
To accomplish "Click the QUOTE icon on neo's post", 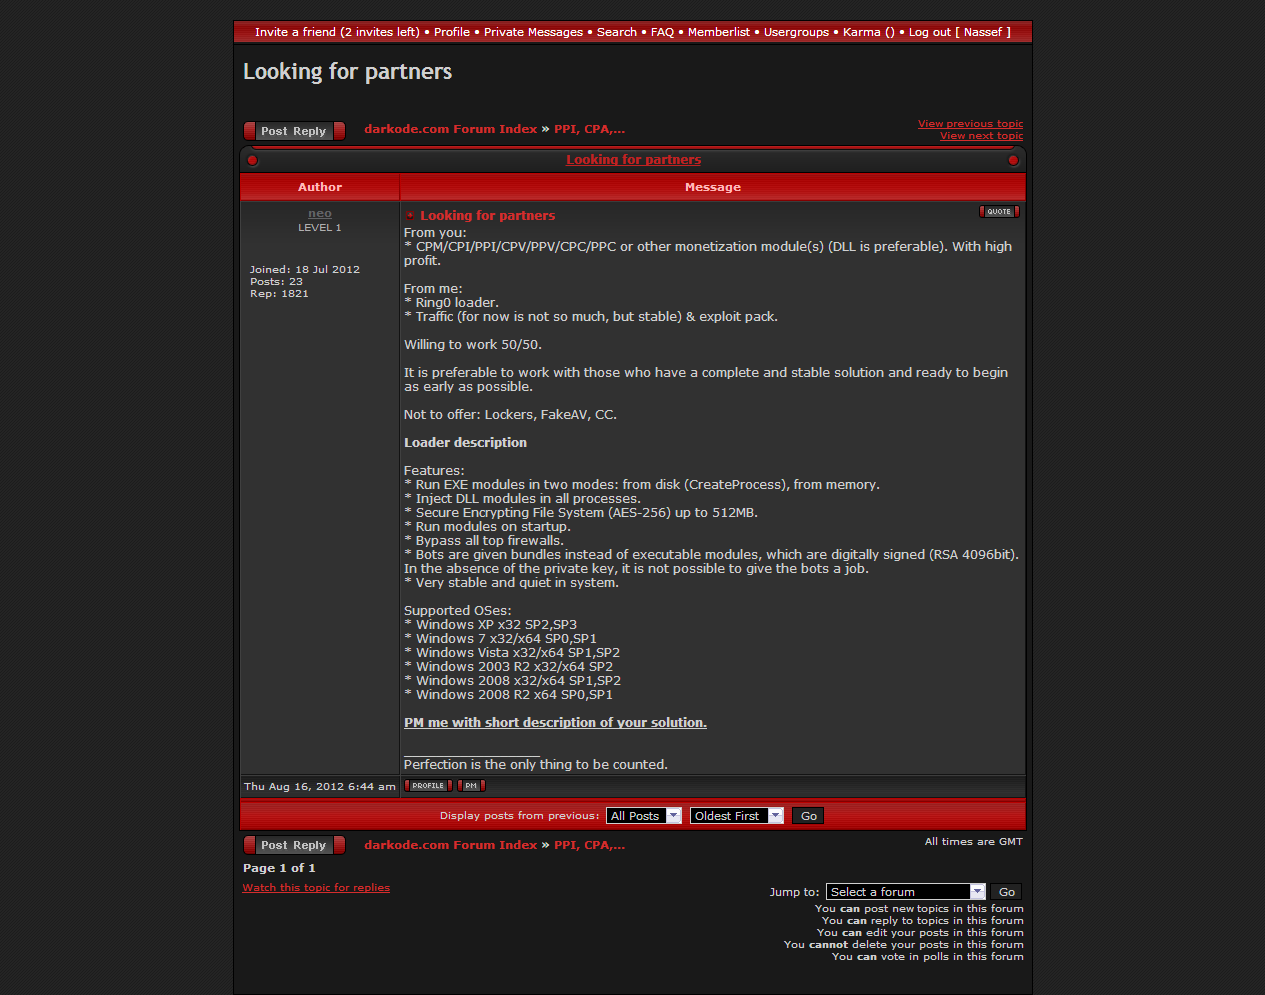I will click(998, 212).
